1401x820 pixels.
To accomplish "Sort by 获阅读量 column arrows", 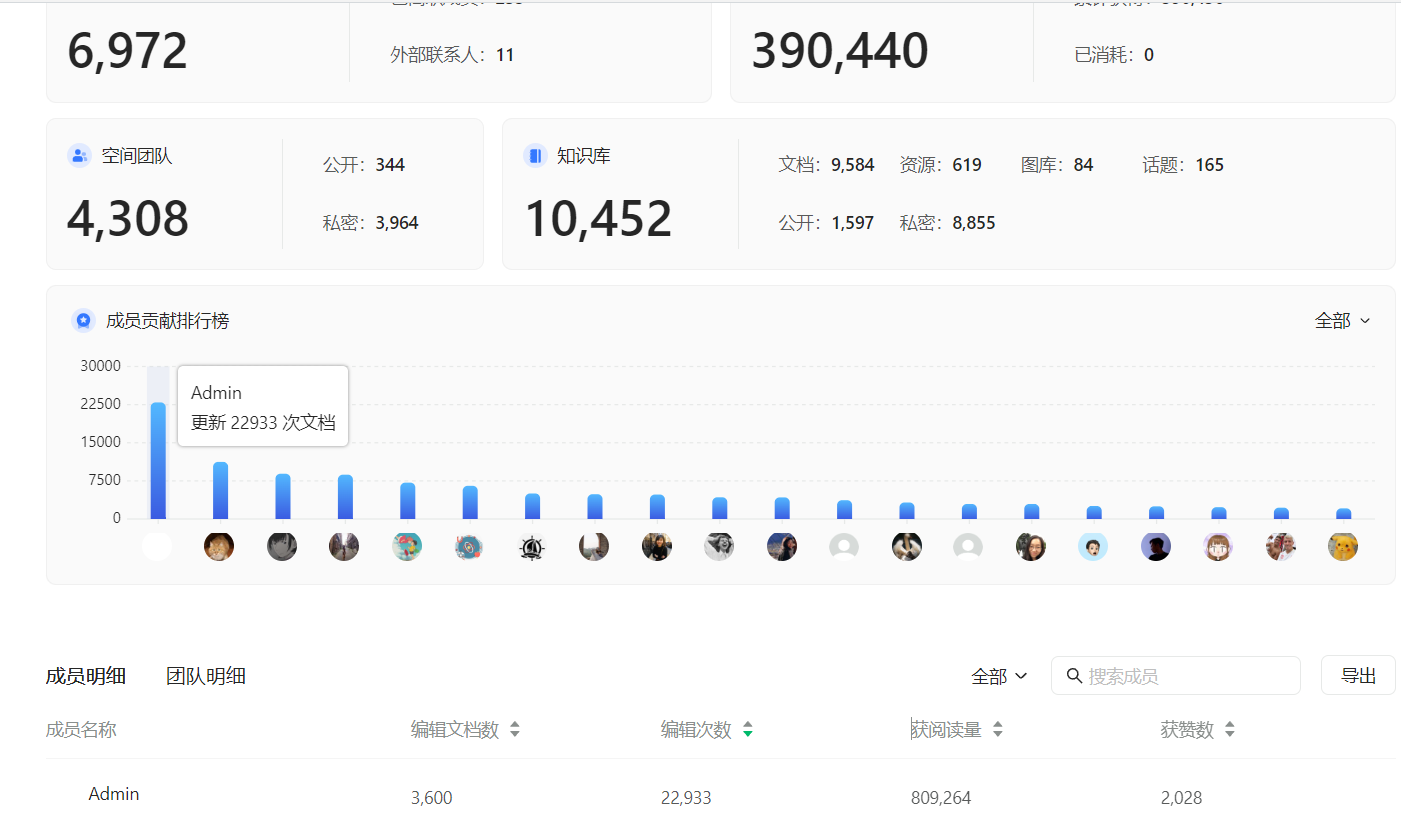I will [x=997, y=730].
